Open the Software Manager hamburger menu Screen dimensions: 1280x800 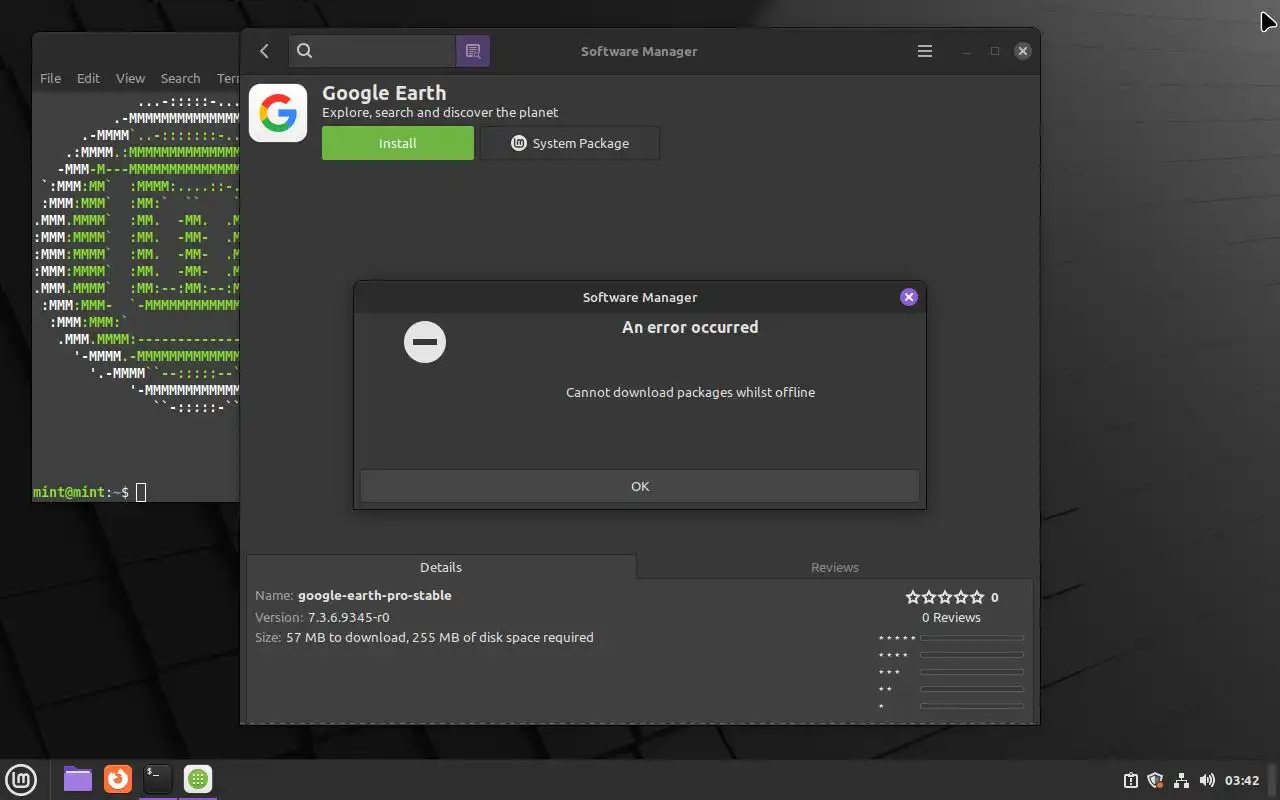(925, 51)
